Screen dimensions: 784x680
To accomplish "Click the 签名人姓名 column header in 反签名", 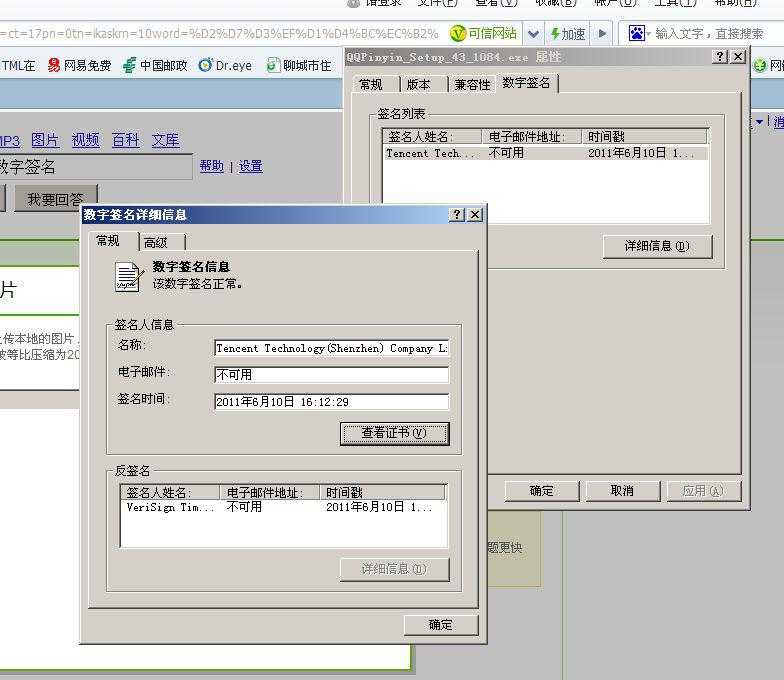I will click(170, 492).
